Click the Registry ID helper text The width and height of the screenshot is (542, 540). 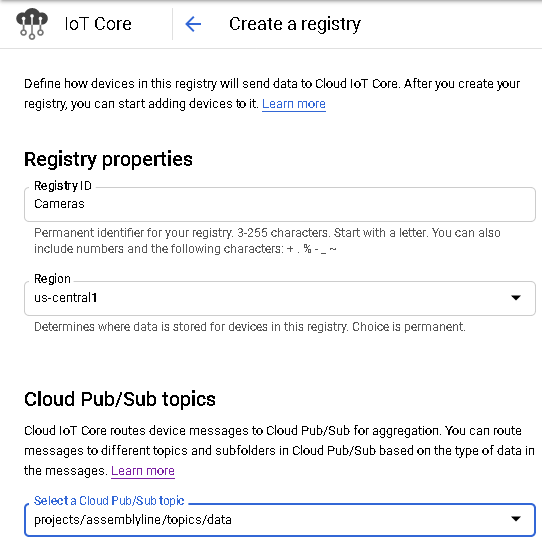click(x=267, y=241)
